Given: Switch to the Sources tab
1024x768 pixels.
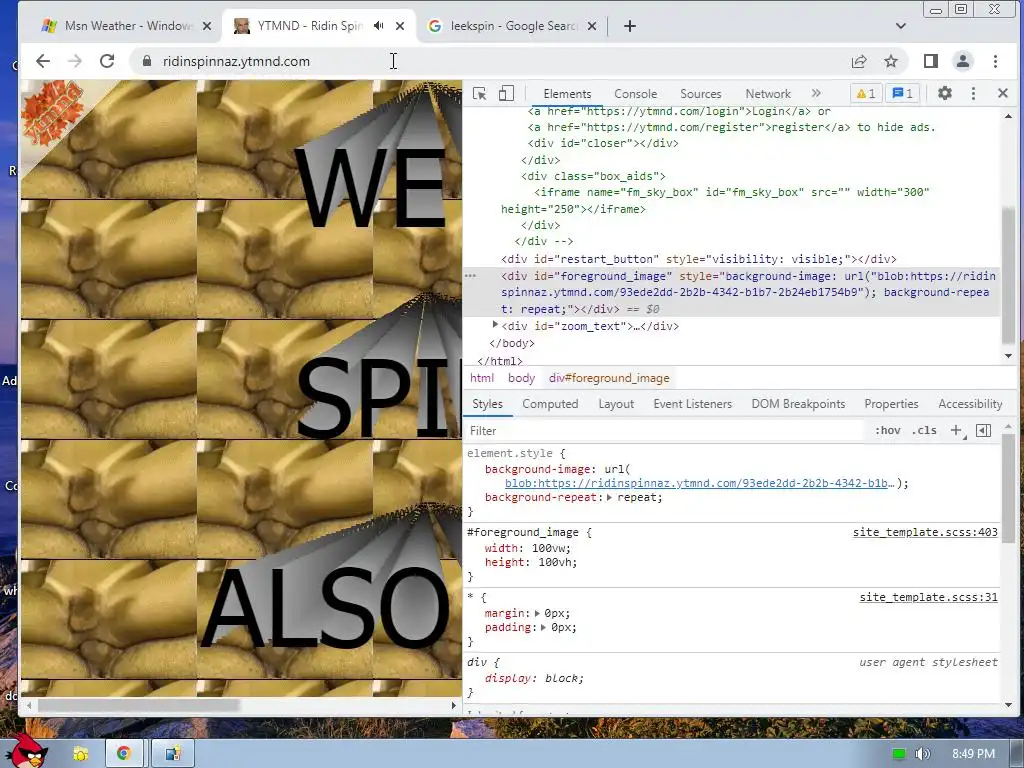Looking at the screenshot, I should click(x=701, y=94).
